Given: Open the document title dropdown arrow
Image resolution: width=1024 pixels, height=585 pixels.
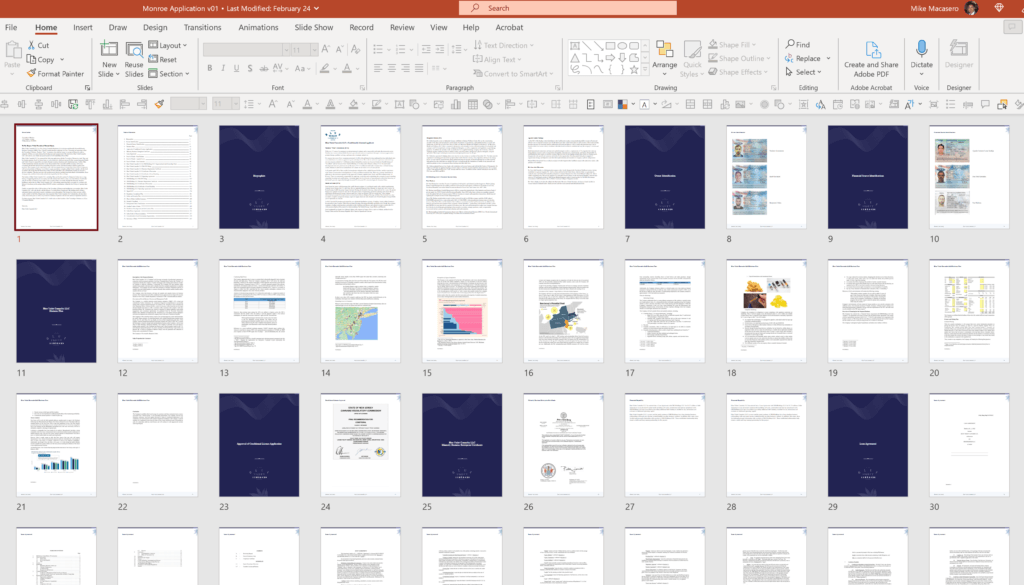Looking at the screenshot, I should pos(317,8).
